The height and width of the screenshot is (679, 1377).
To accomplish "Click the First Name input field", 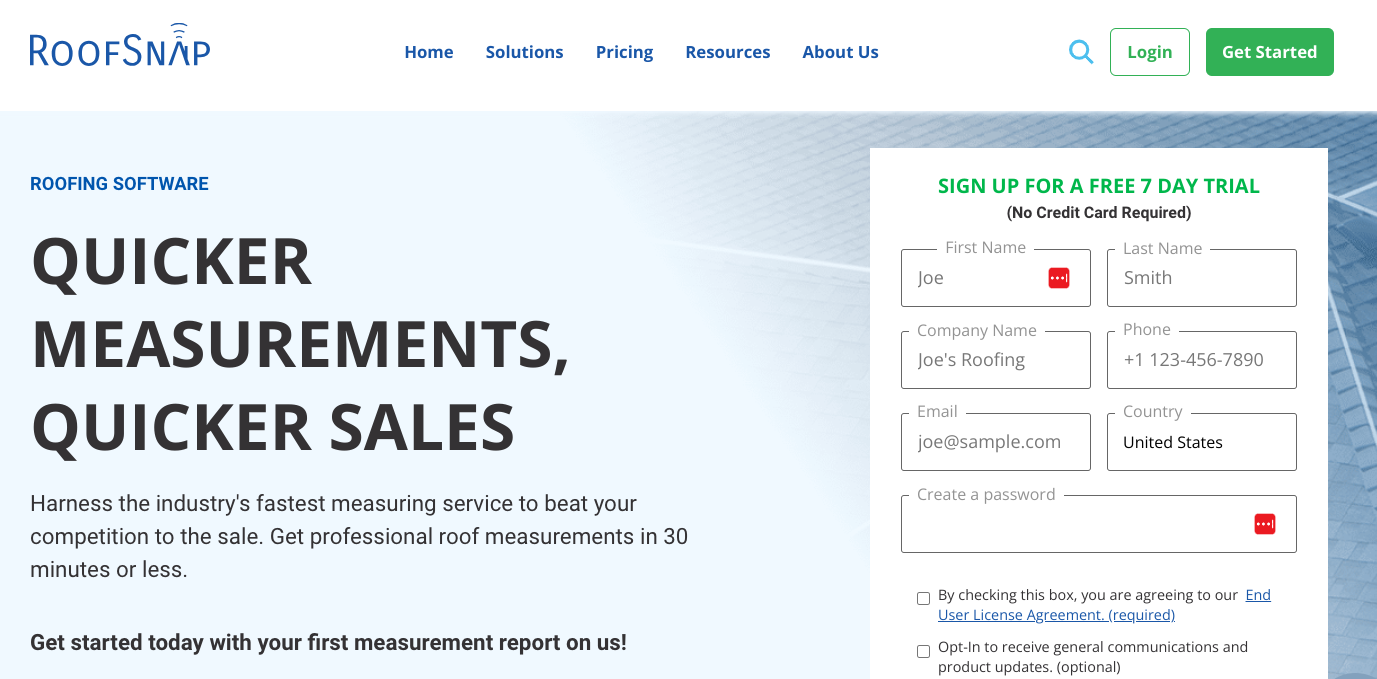I will tap(975, 277).
